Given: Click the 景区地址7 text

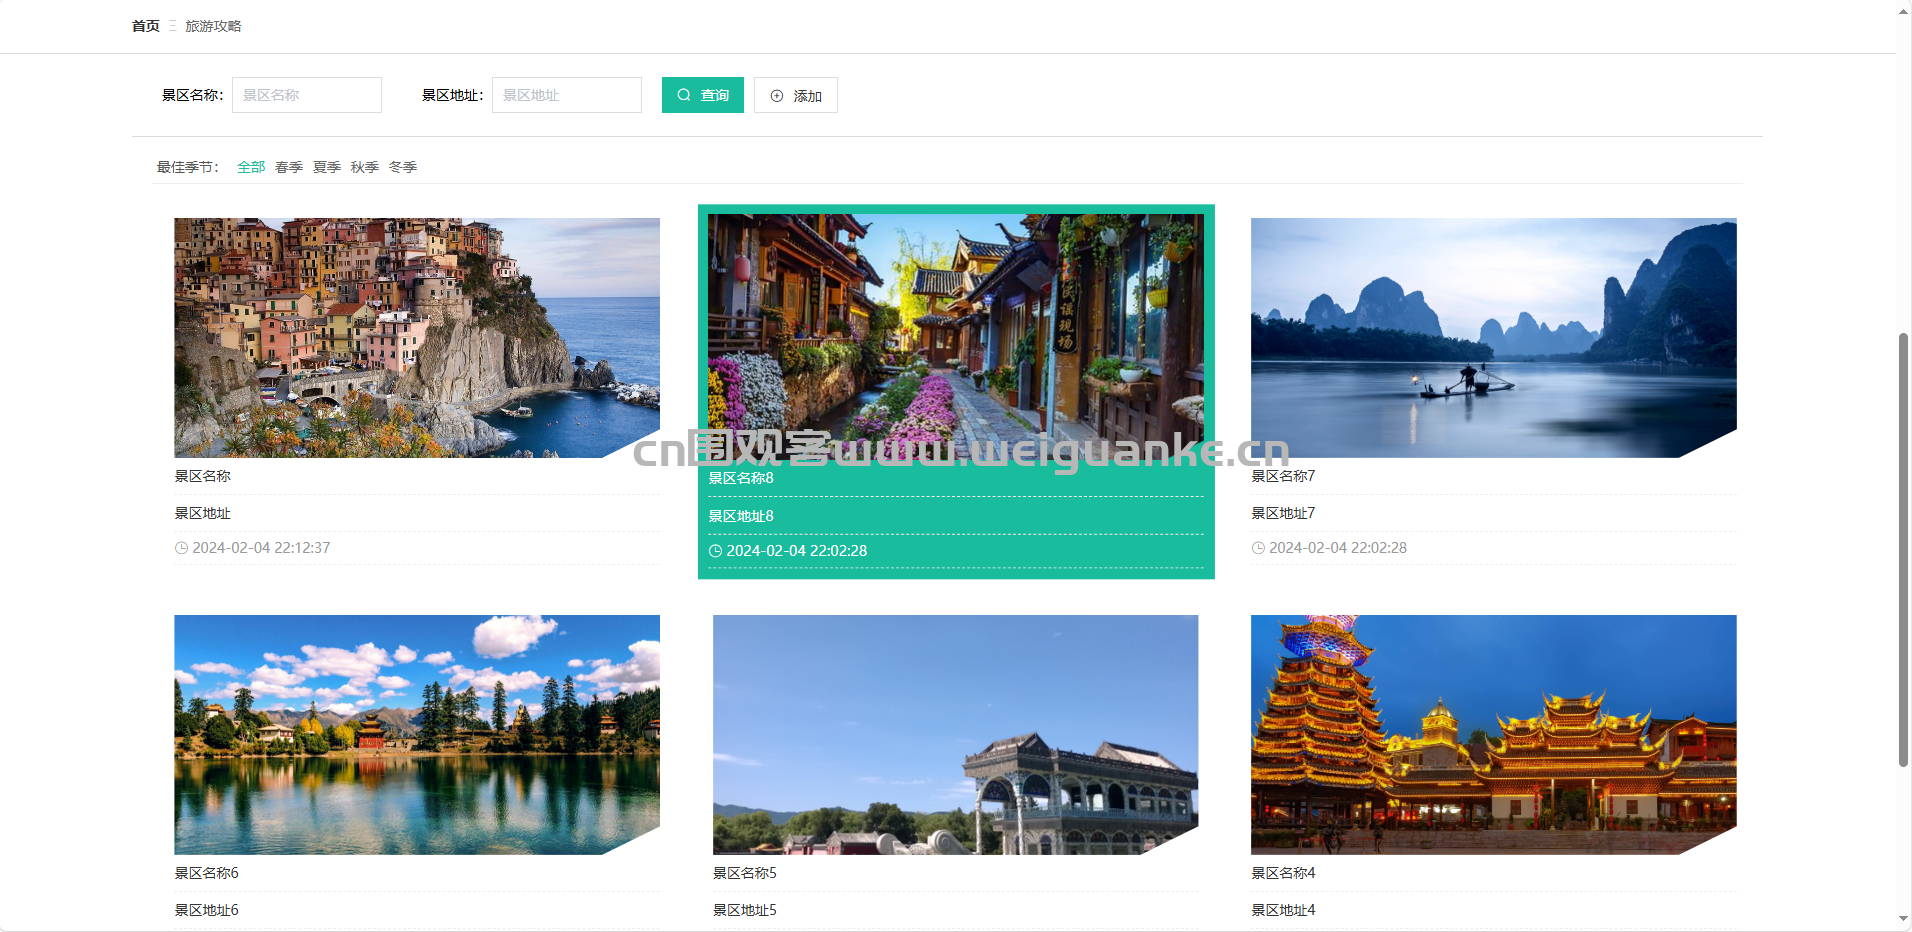Looking at the screenshot, I should [x=1283, y=513].
